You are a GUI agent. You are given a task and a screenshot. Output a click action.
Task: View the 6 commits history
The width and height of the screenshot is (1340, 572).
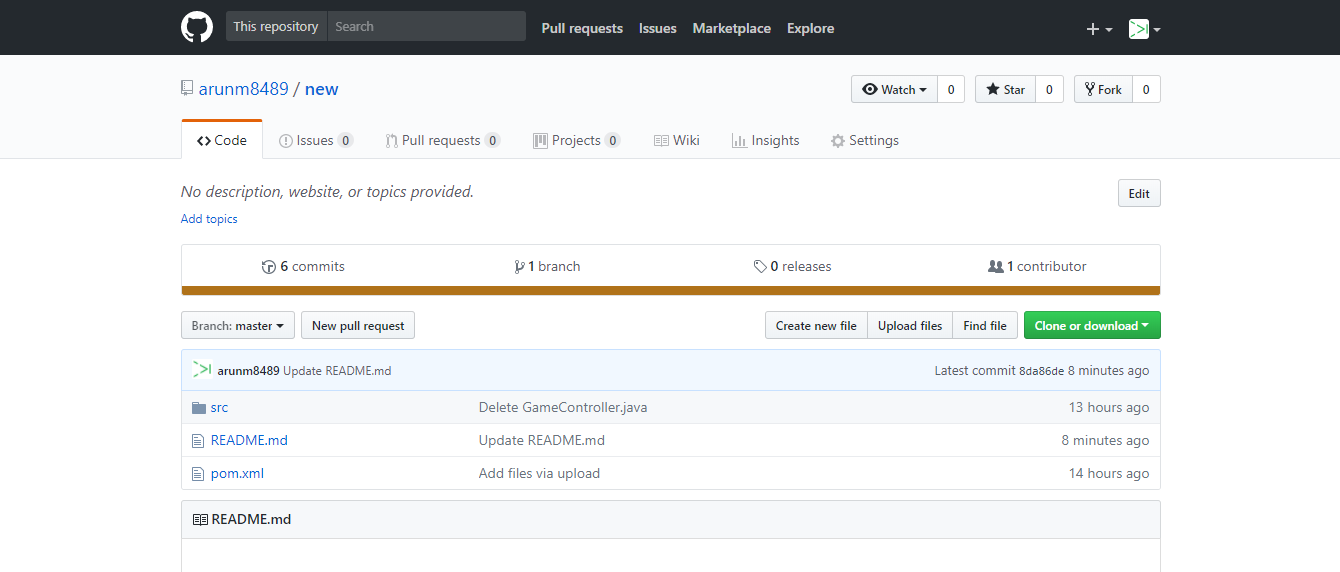pos(303,266)
